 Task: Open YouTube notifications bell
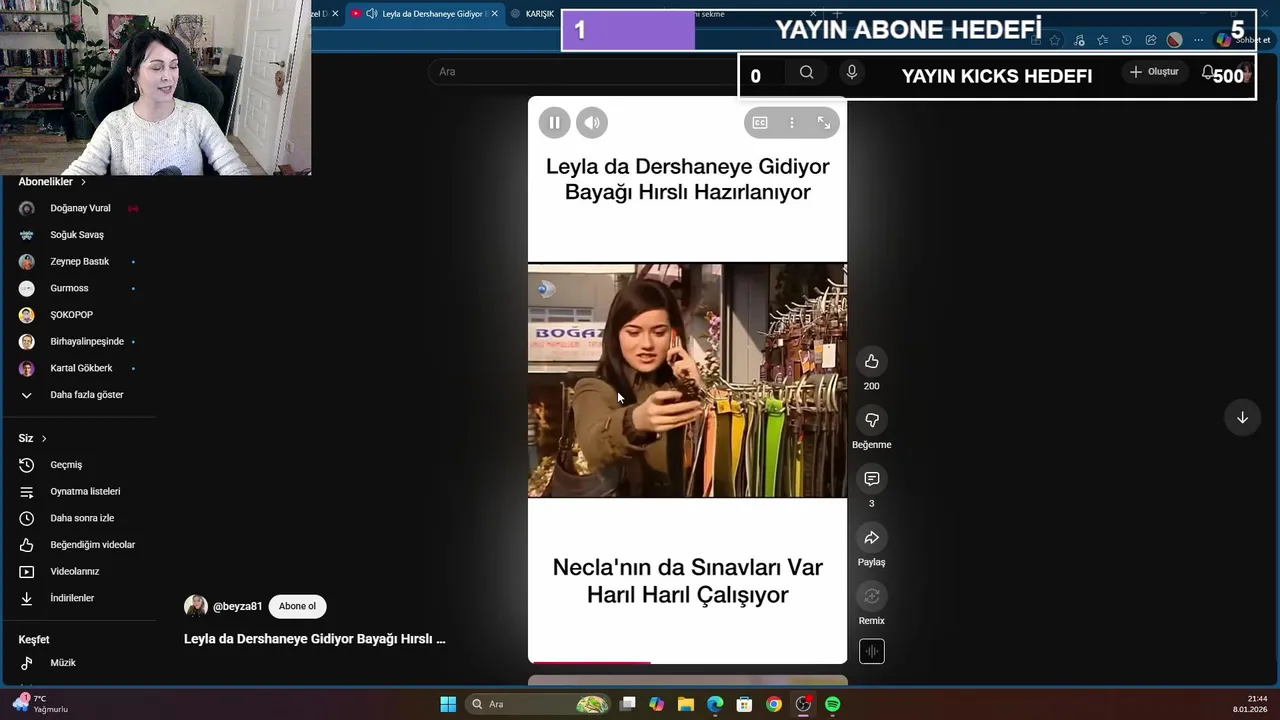coord(1208,72)
